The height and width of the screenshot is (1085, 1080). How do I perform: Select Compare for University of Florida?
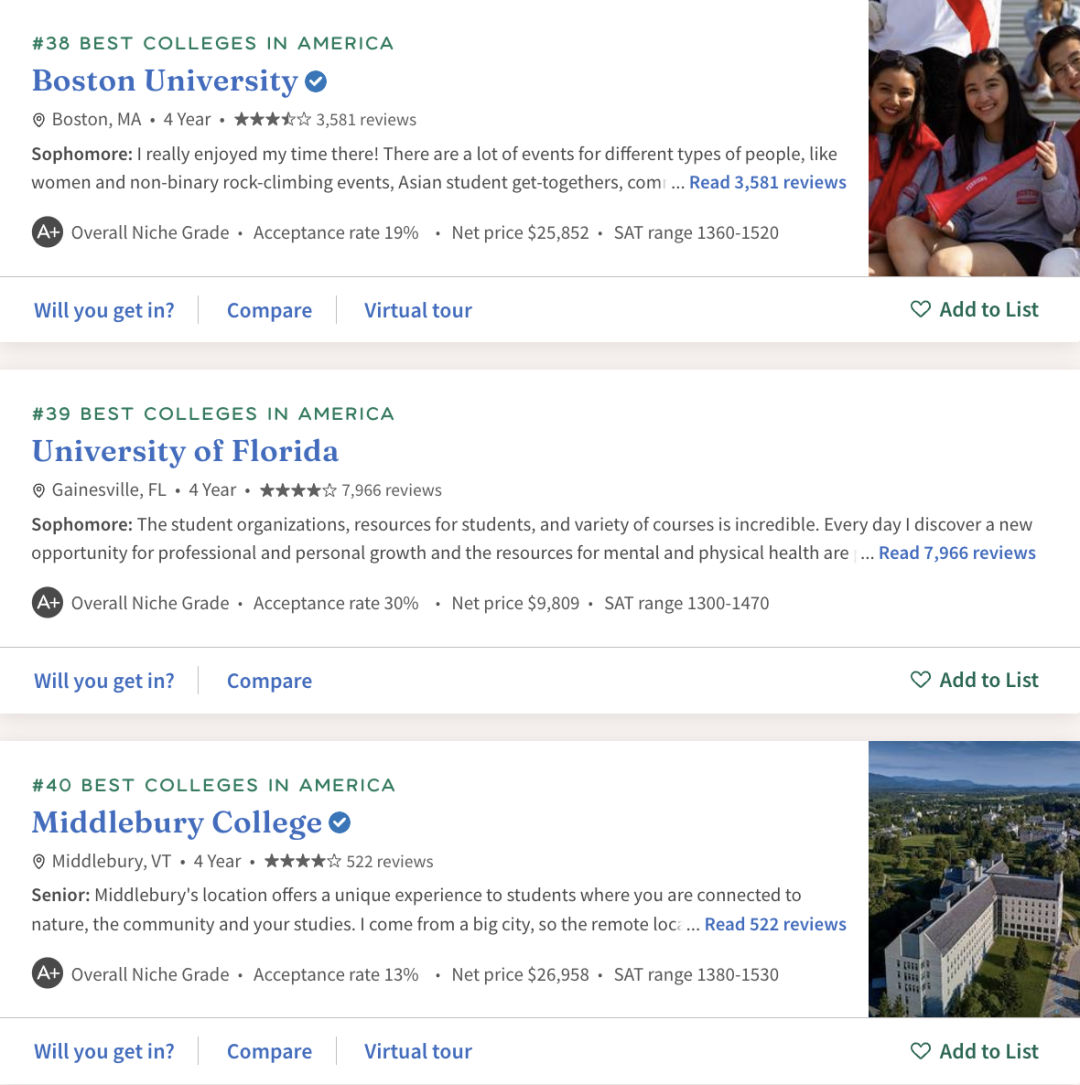pyautogui.click(x=269, y=681)
